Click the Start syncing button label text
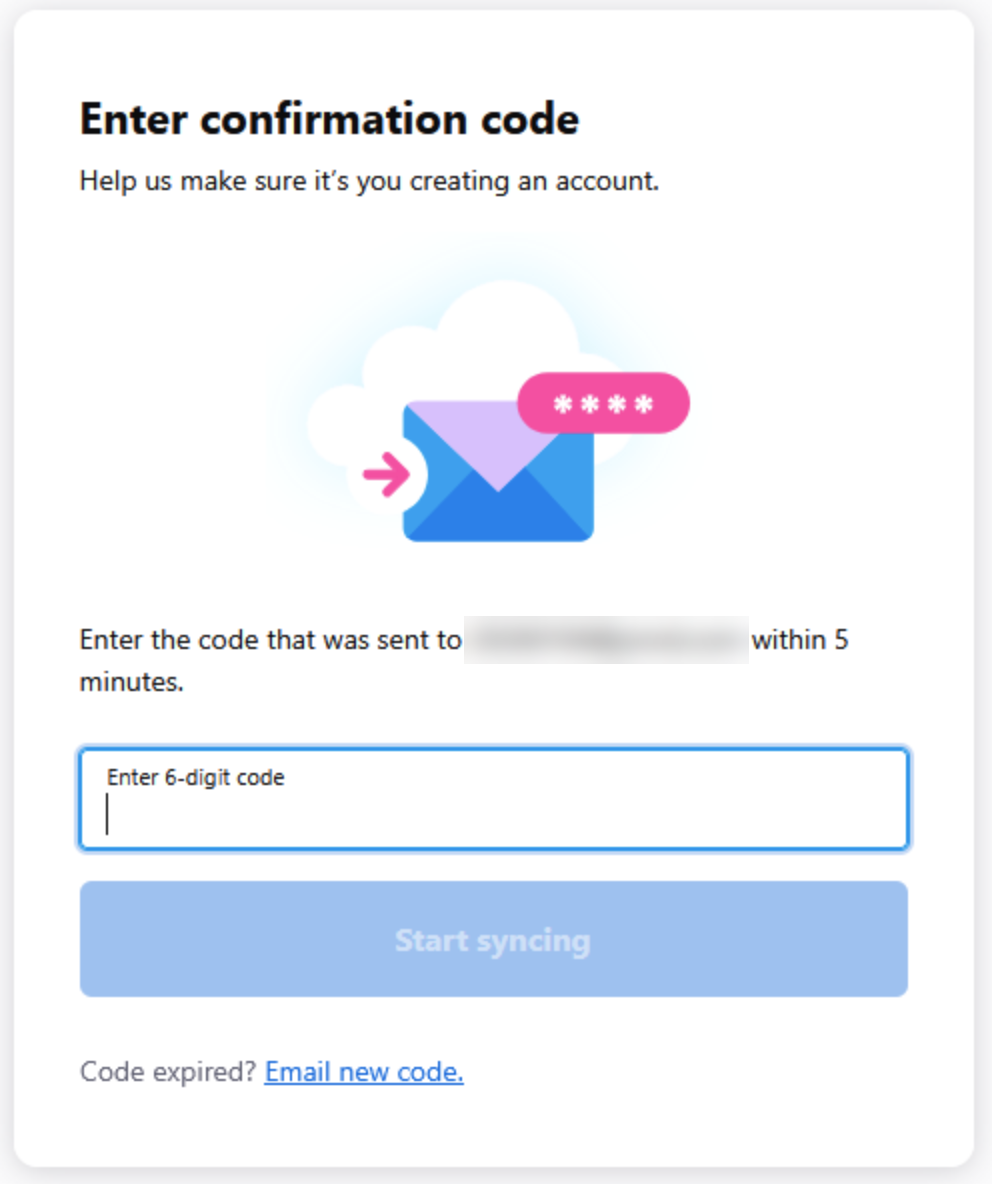Screen dimensions: 992x1184 tap(493, 940)
